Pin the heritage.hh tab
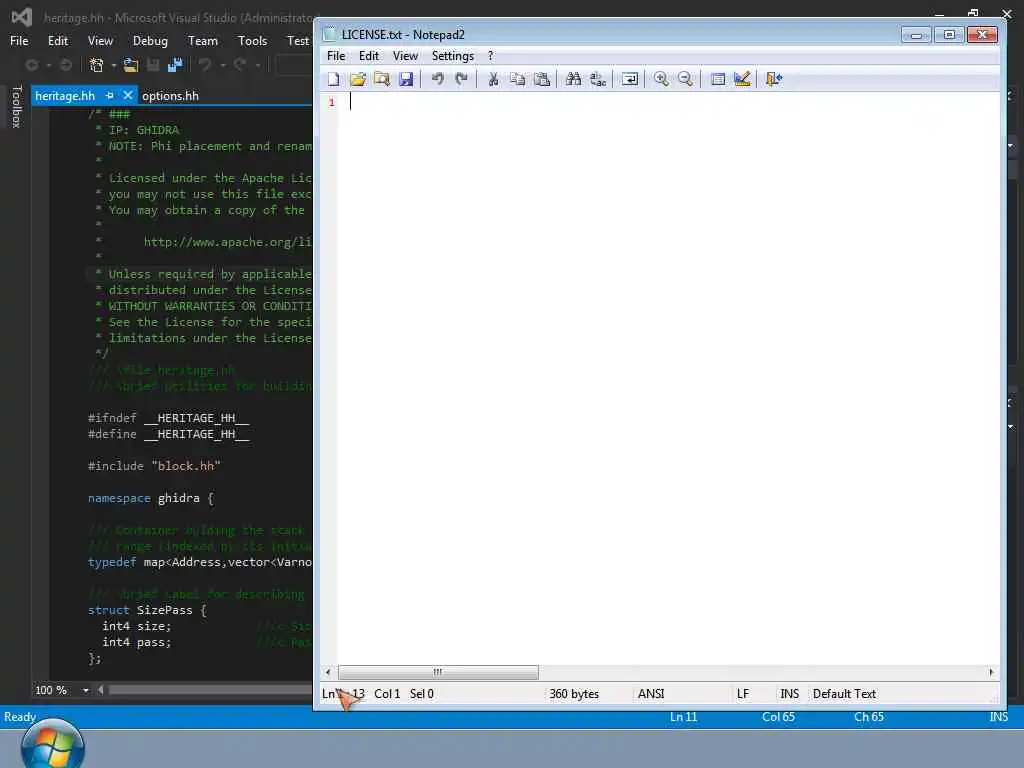1024x768 pixels. (109, 95)
